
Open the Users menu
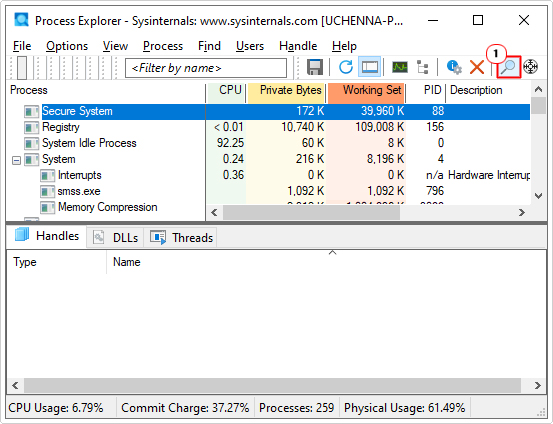(x=250, y=46)
